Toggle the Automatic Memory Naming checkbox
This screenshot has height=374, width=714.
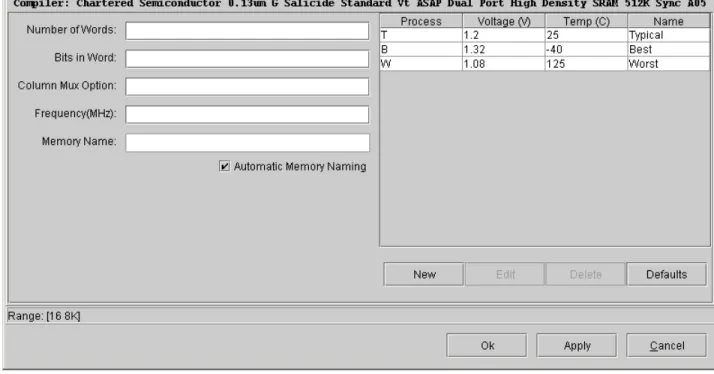click(x=224, y=166)
